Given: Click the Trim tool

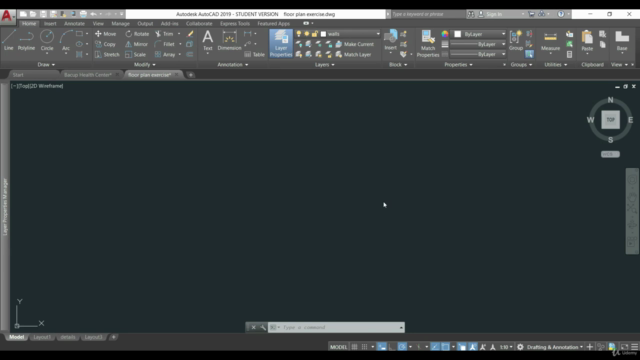Looking at the screenshot, I should pyautogui.click(x=164, y=34).
